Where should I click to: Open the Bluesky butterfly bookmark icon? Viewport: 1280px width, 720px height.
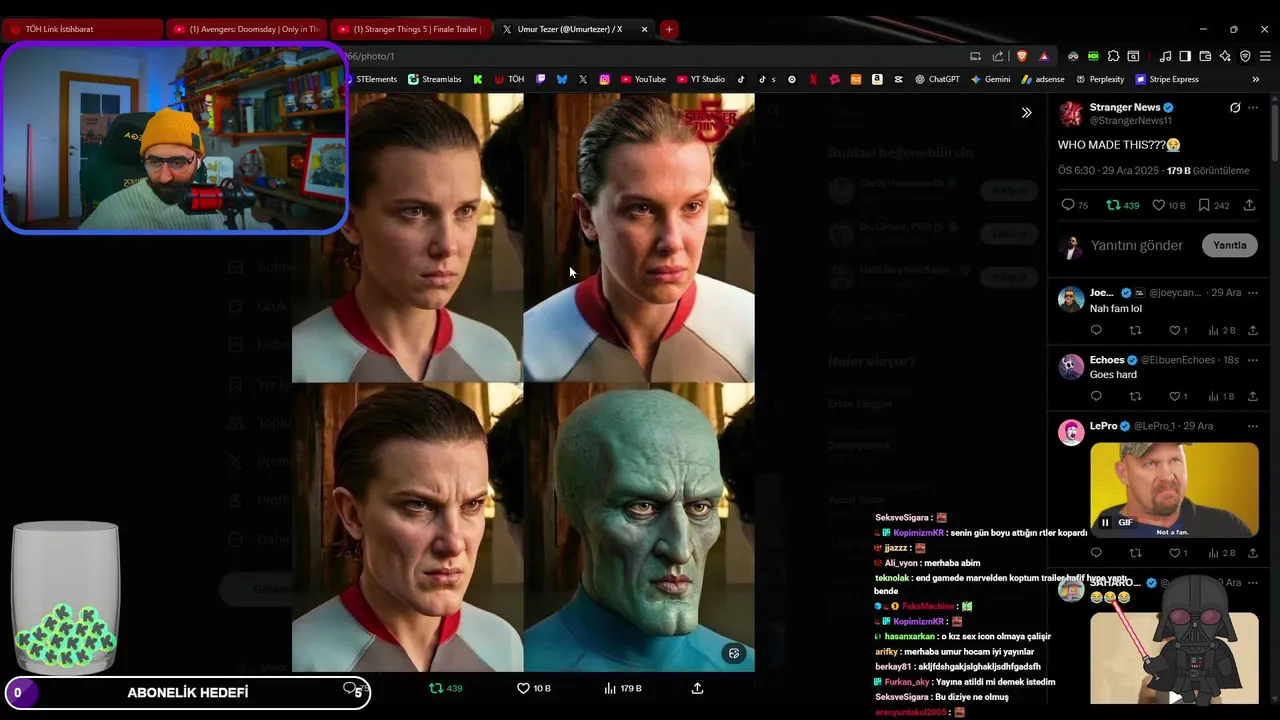[x=562, y=79]
